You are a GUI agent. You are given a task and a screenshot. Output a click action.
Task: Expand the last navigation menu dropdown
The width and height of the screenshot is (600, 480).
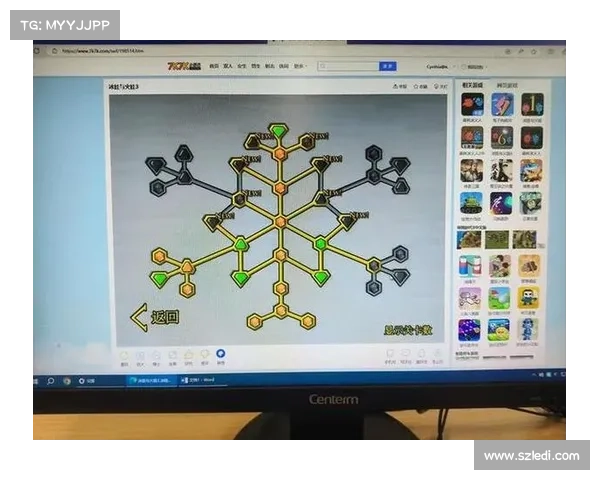pos(301,66)
